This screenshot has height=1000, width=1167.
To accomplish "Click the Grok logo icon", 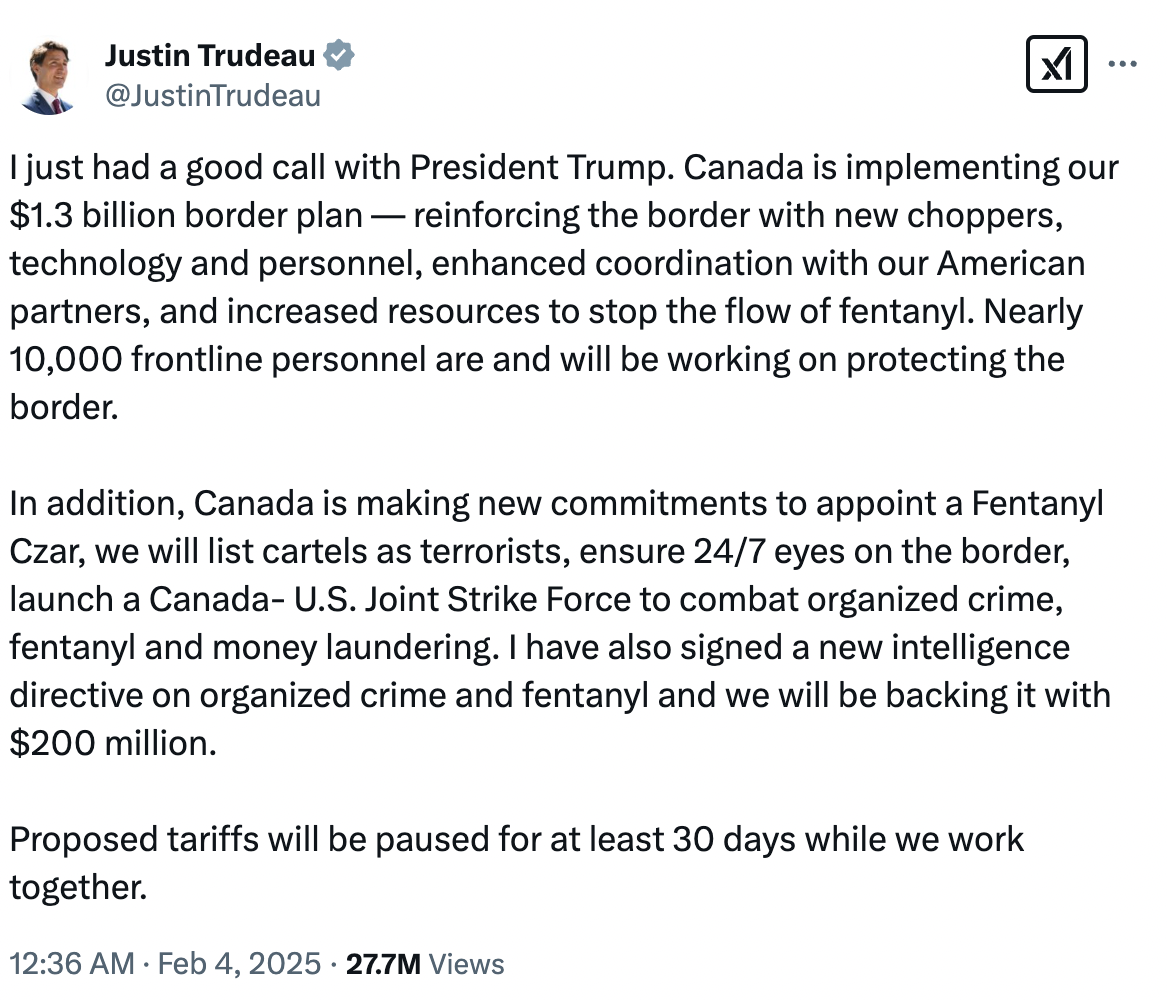I will 1057,65.
